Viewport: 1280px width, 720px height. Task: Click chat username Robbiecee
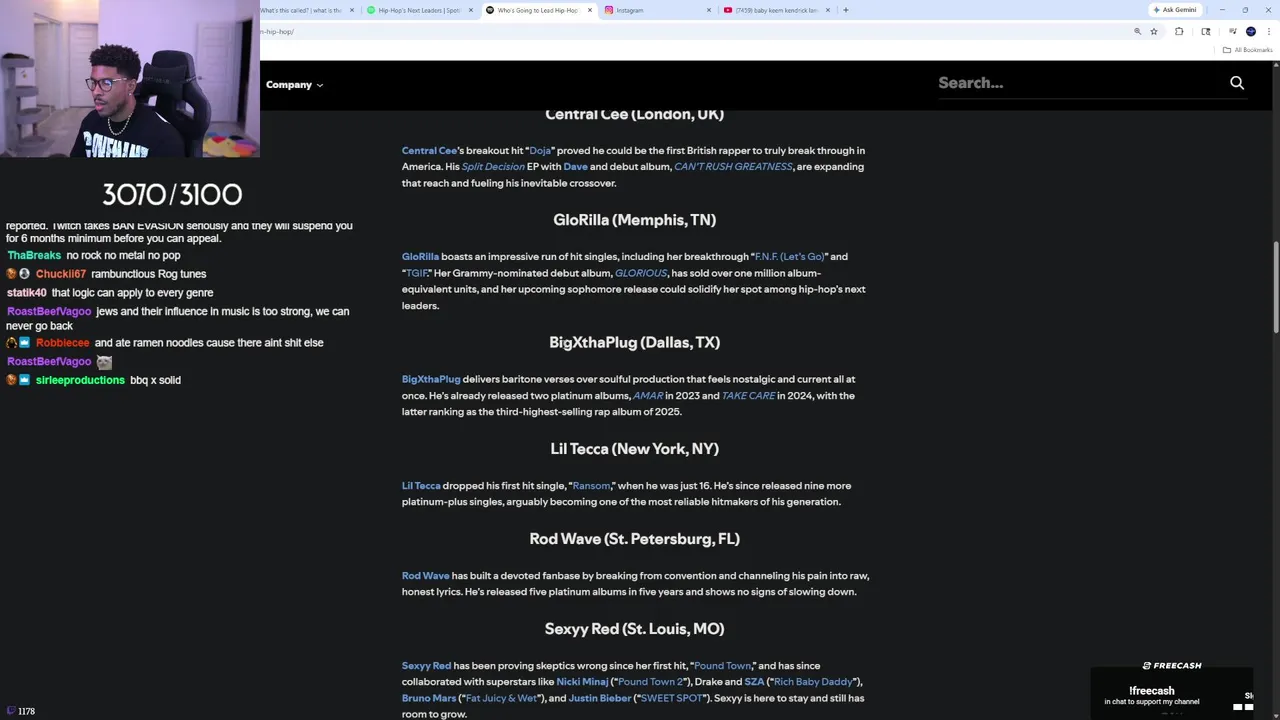pyautogui.click(x=63, y=343)
